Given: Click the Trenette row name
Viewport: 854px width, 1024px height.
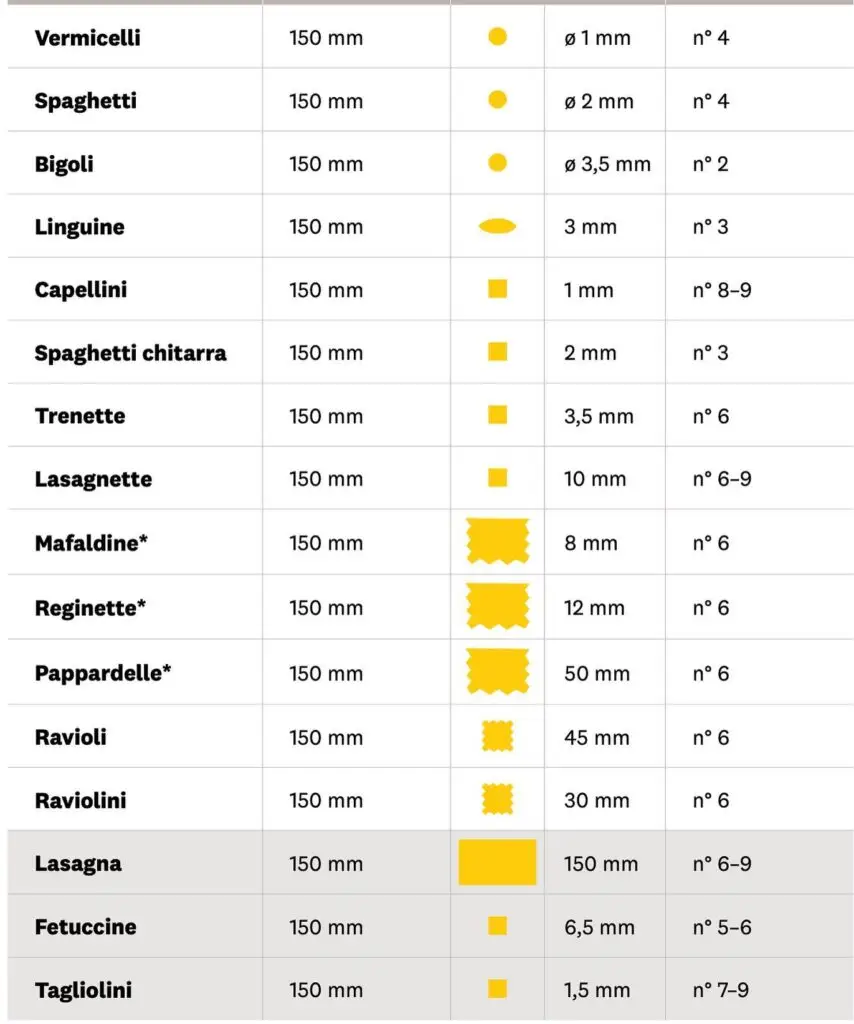Looking at the screenshot, I should (80, 416).
